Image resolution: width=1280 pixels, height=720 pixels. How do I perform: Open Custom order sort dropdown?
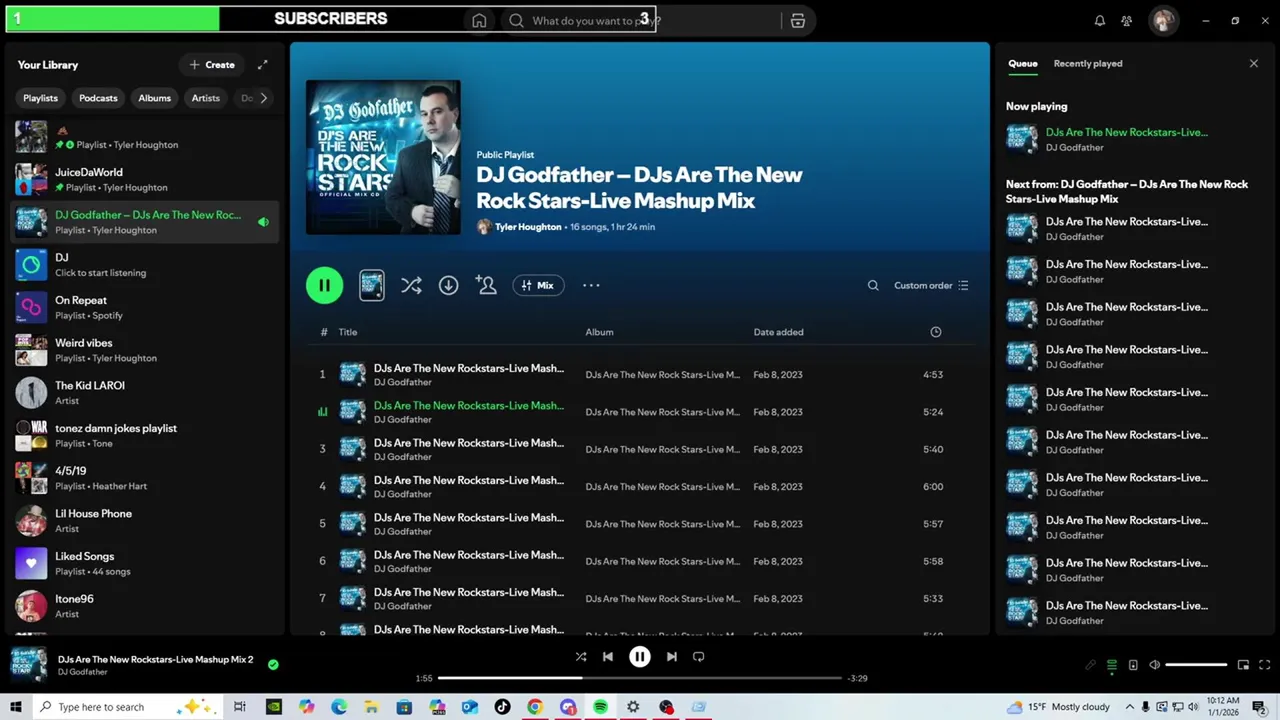tap(931, 285)
